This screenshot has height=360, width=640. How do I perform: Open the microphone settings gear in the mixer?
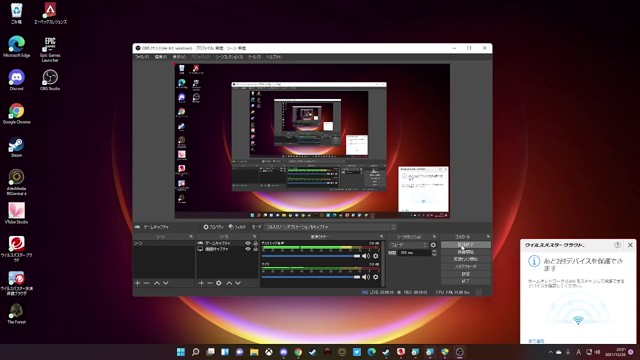click(376, 277)
